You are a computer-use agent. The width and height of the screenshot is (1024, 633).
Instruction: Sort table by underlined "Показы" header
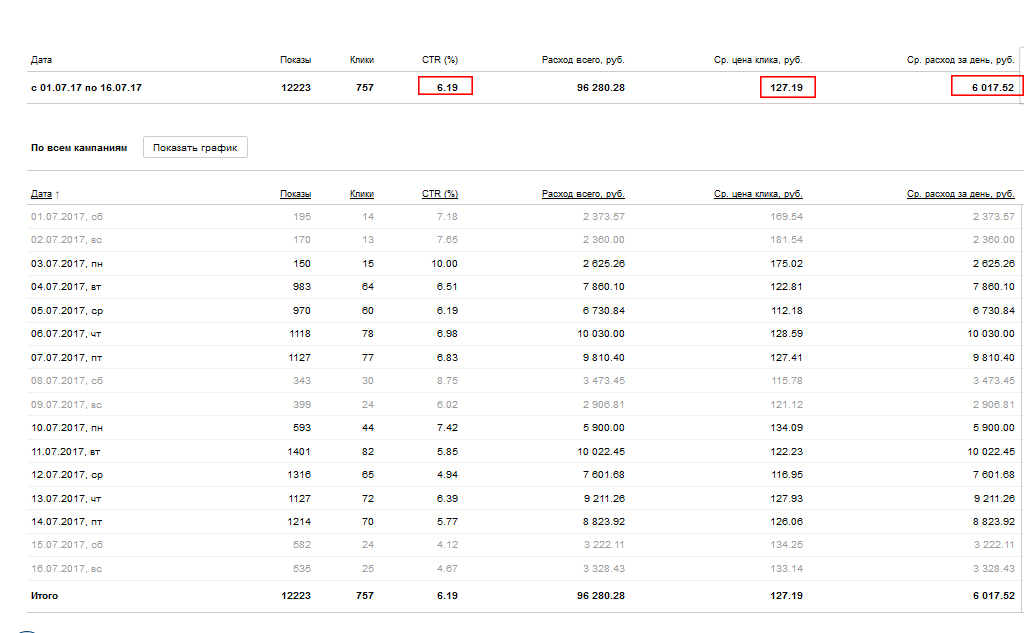click(x=295, y=194)
